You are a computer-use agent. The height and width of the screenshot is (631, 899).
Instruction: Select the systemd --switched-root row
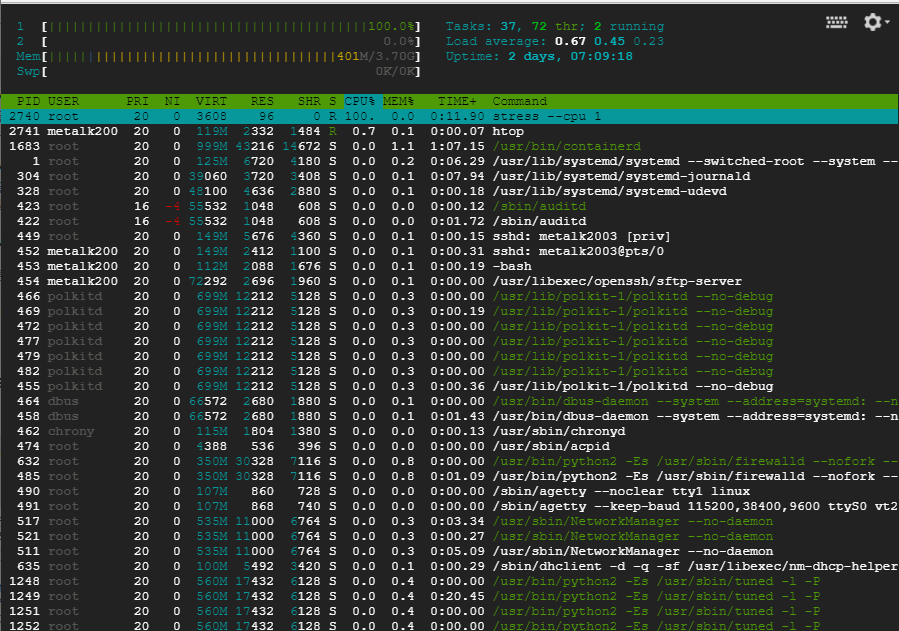450,161
